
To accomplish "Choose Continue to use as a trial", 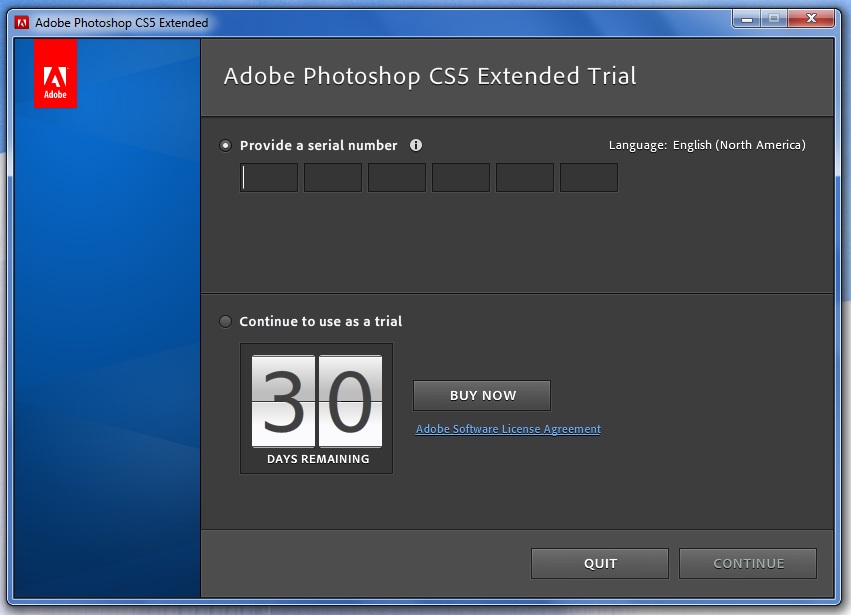I will 225,321.
